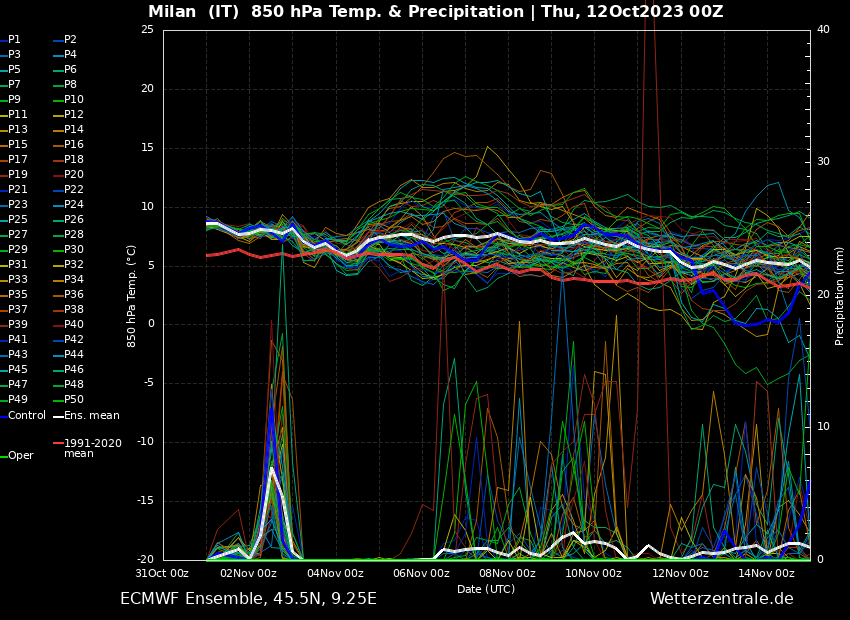Click the blue Control line color swatch
Screen dimensions: 850x620
point(3,416)
